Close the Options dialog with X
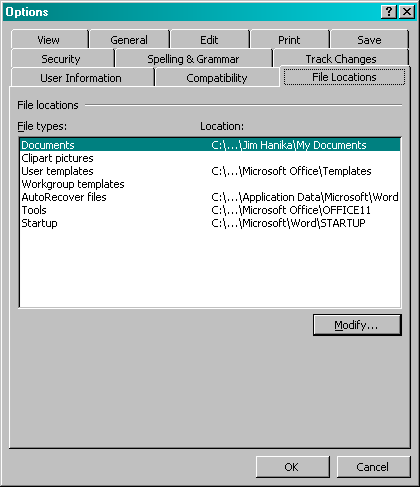The width and height of the screenshot is (420, 487). pos(407,12)
